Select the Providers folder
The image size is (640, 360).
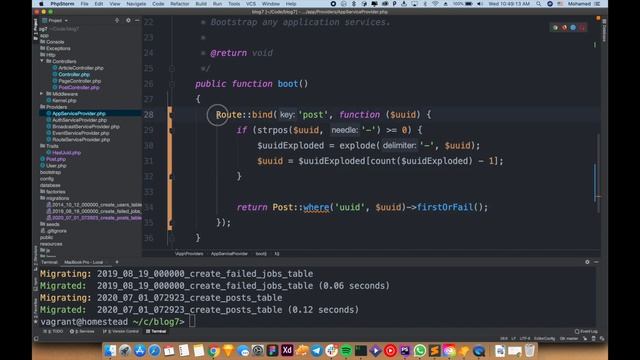click(x=56, y=107)
